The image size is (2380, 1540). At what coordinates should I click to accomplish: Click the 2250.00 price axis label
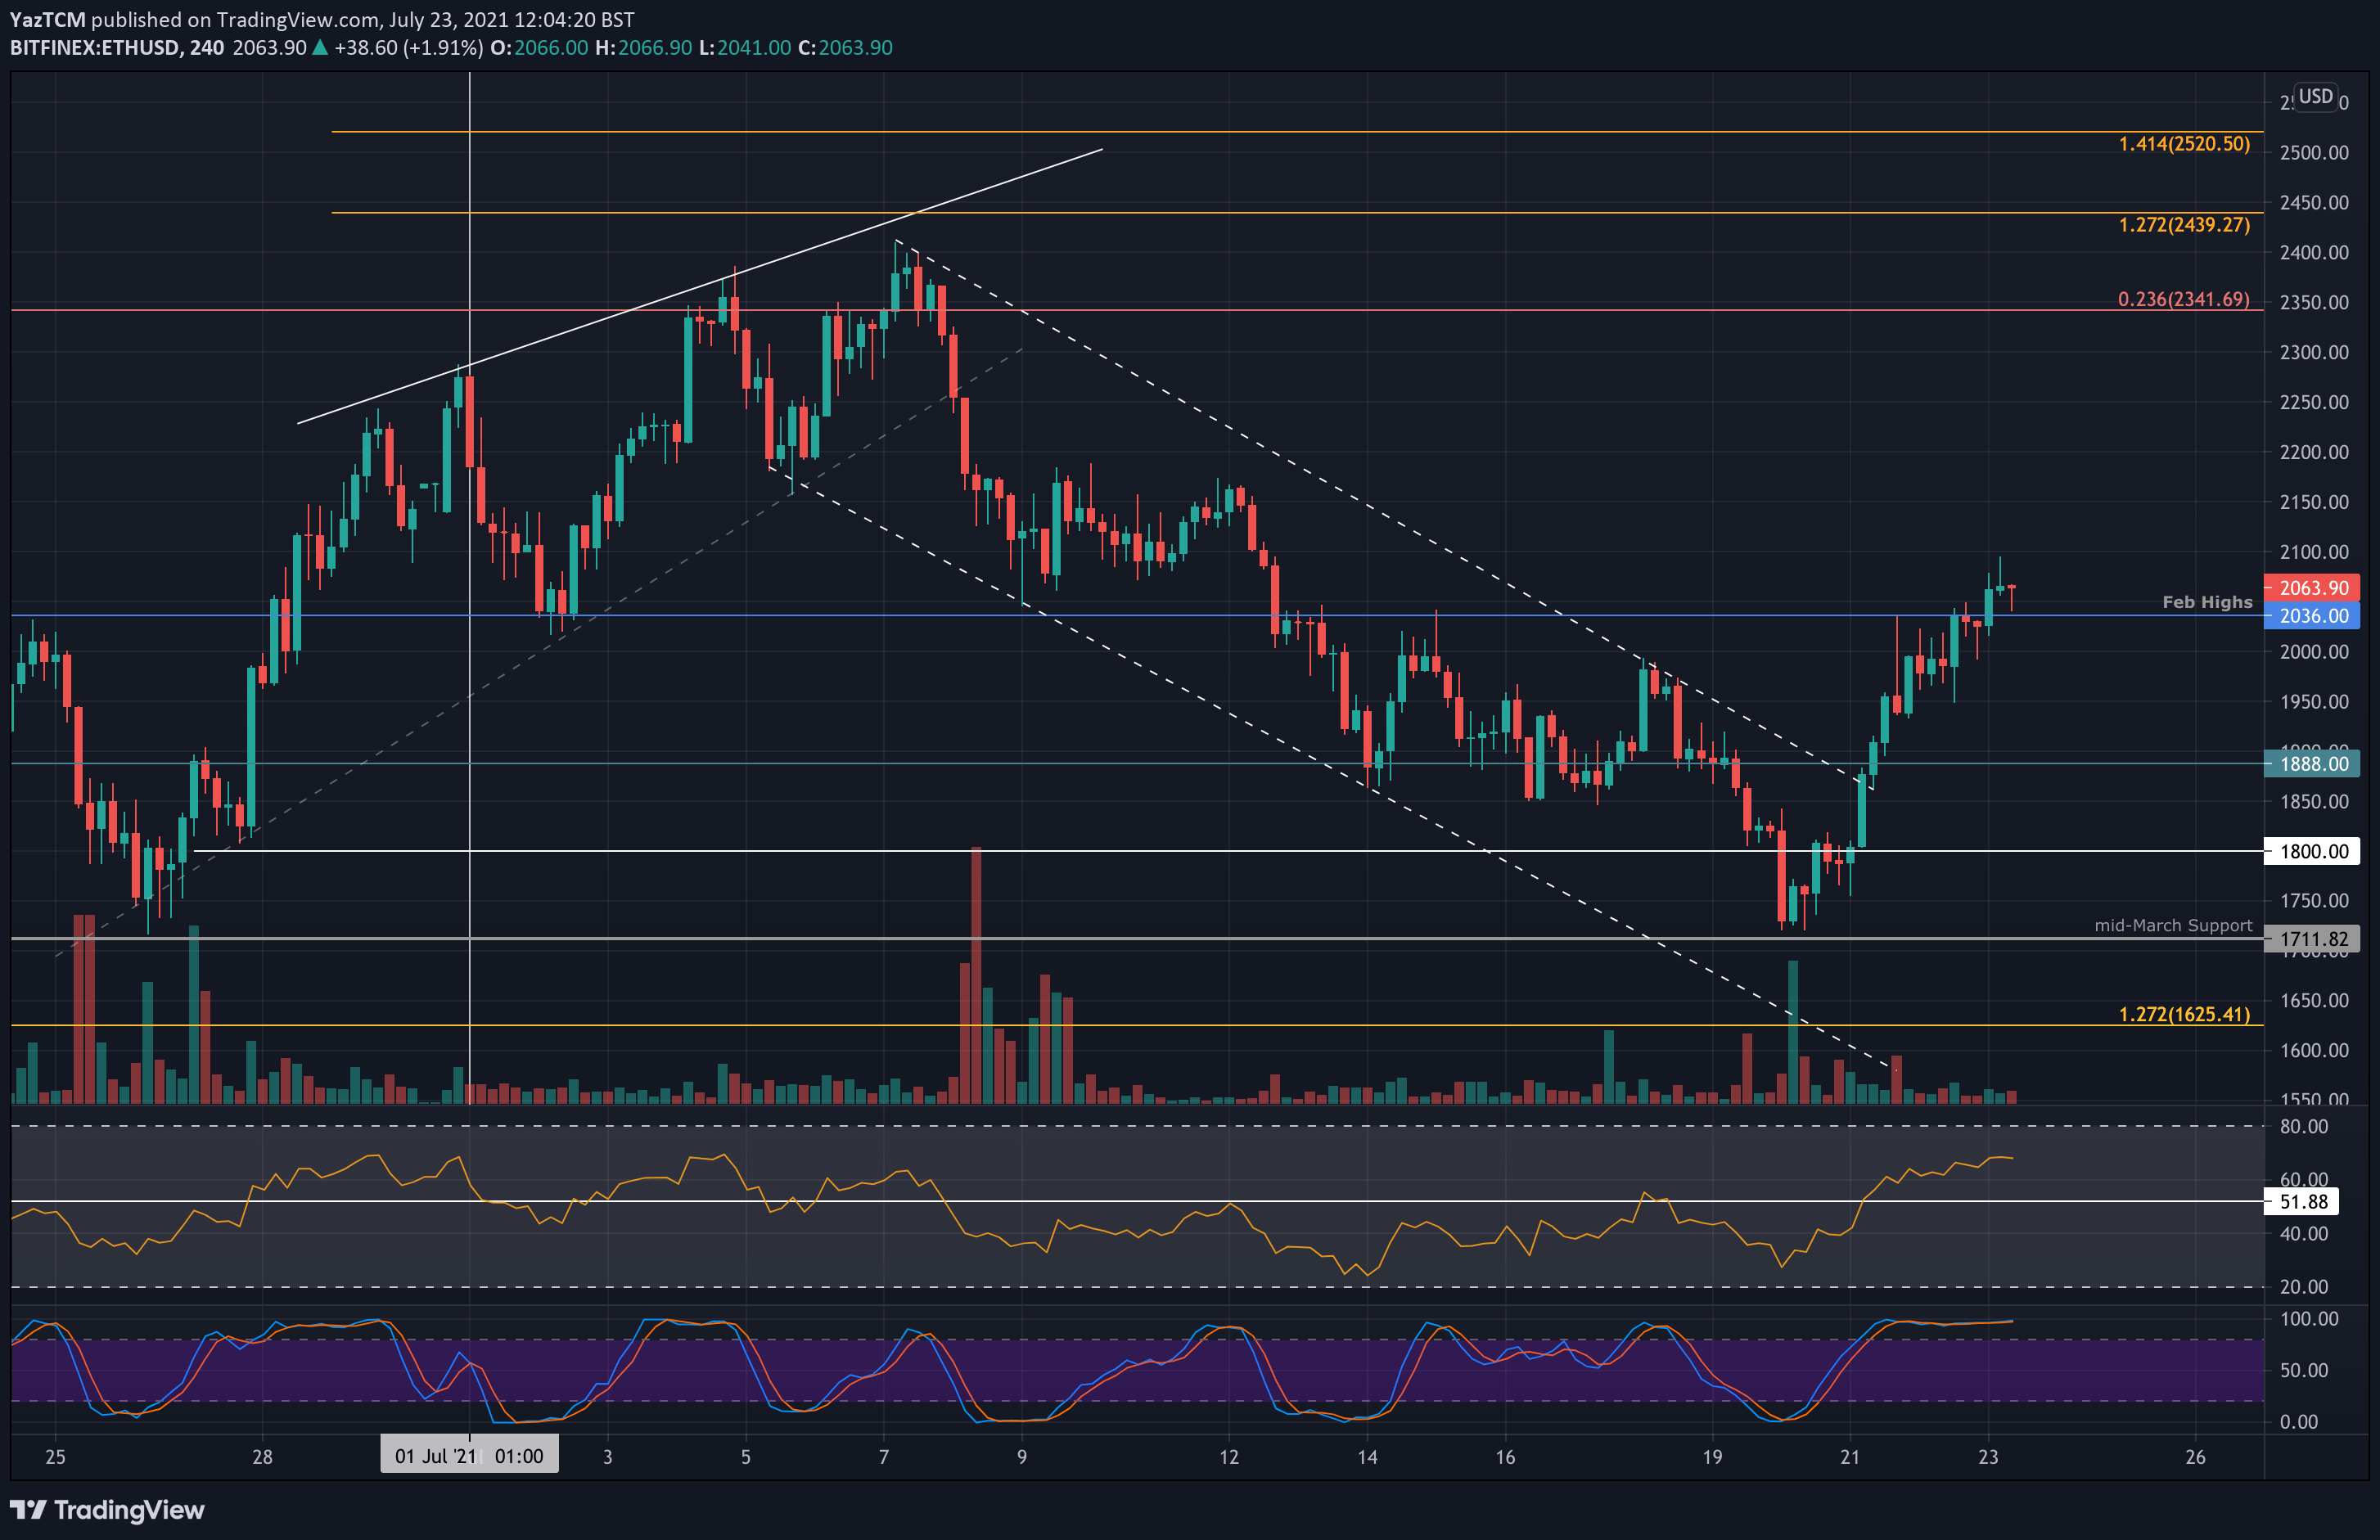tap(2314, 402)
